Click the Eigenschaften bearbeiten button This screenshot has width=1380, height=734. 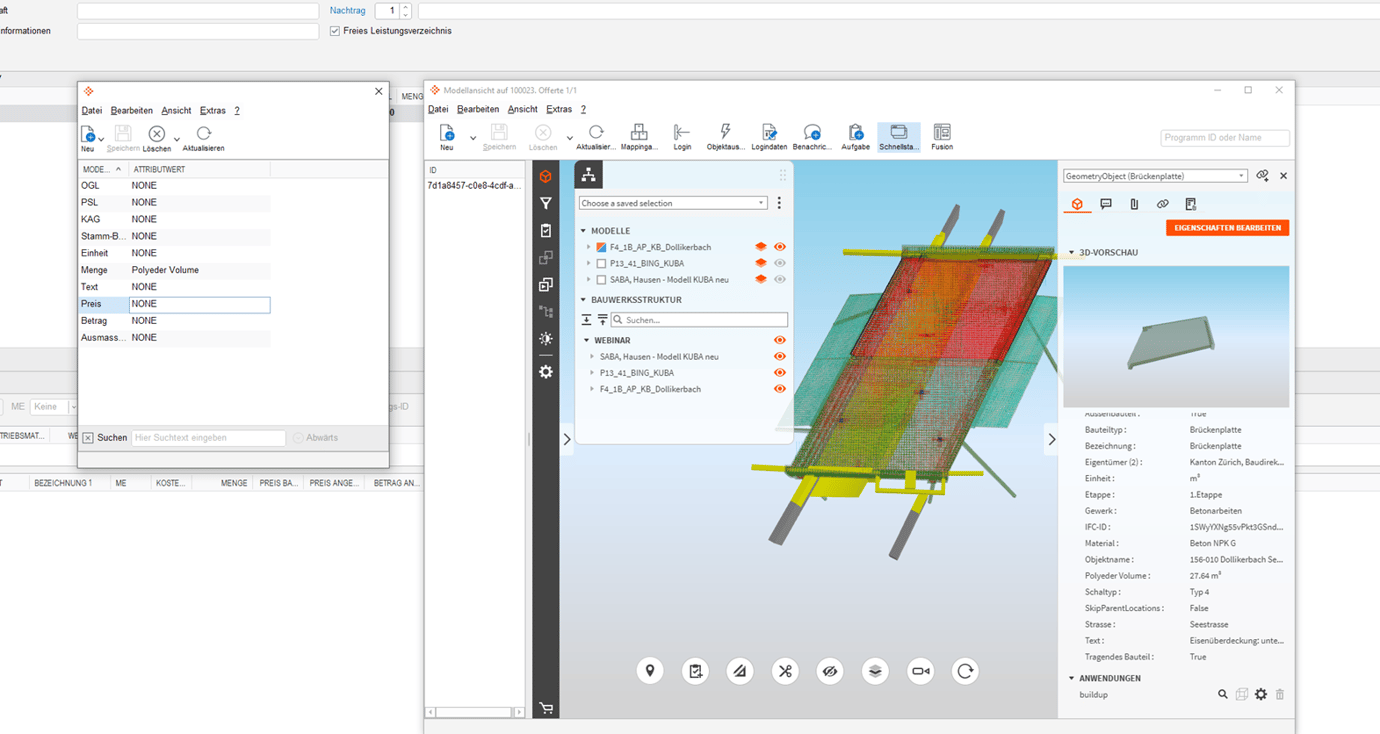1227,228
